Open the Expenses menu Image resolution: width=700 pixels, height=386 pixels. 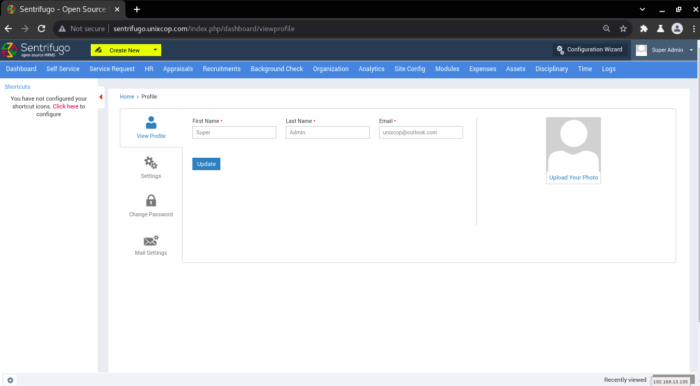(483, 69)
